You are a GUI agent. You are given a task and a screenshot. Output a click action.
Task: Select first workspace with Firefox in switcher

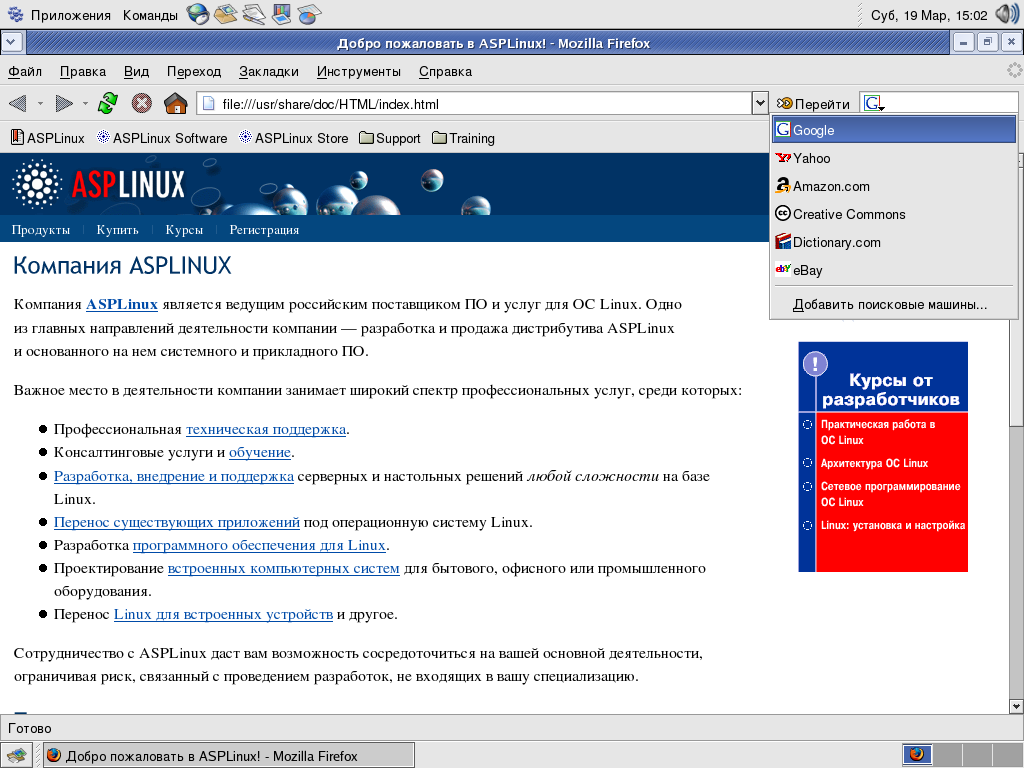[x=917, y=755]
